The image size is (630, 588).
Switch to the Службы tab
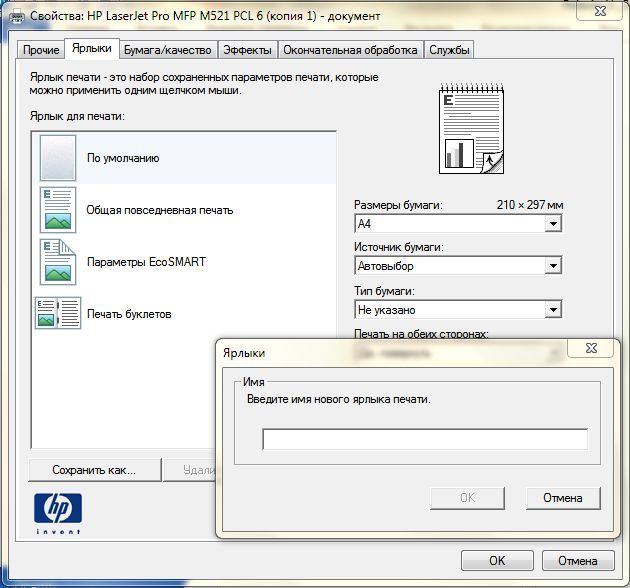tap(449, 50)
